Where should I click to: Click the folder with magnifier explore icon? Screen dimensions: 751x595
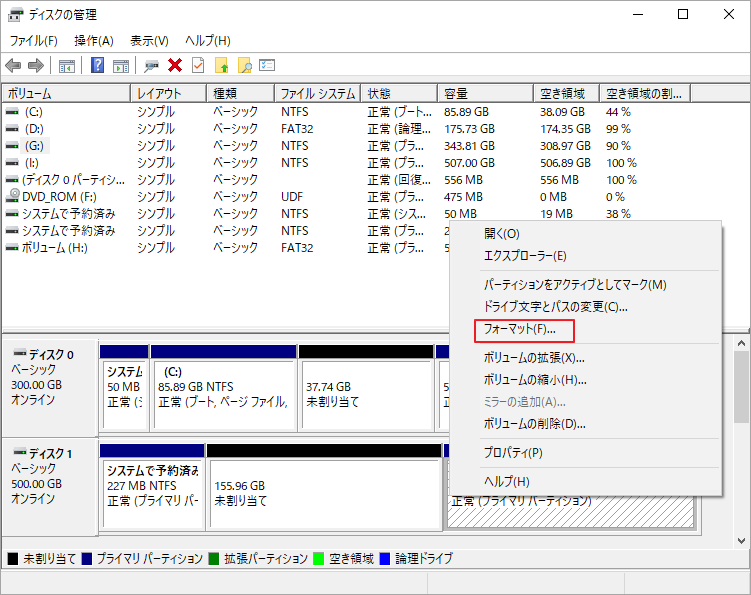(x=244, y=65)
